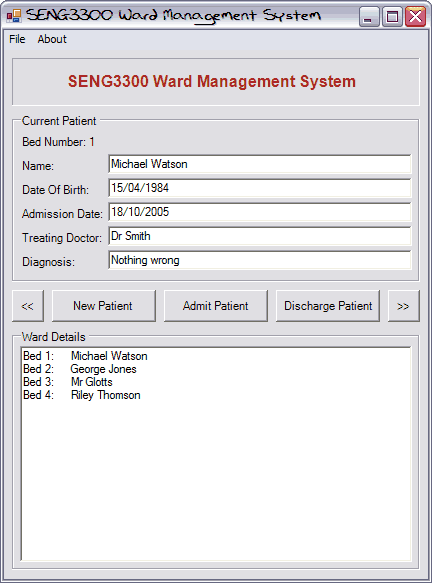The image size is (432, 583).
Task: Maximize the Ward Management window
Action: [x=392, y=17]
